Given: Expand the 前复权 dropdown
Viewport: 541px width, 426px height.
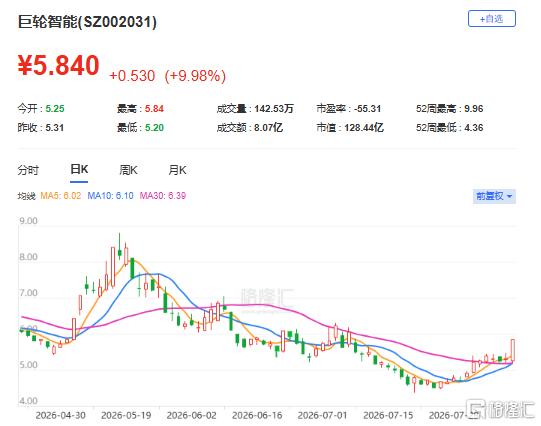Looking at the screenshot, I should point(494,196).
